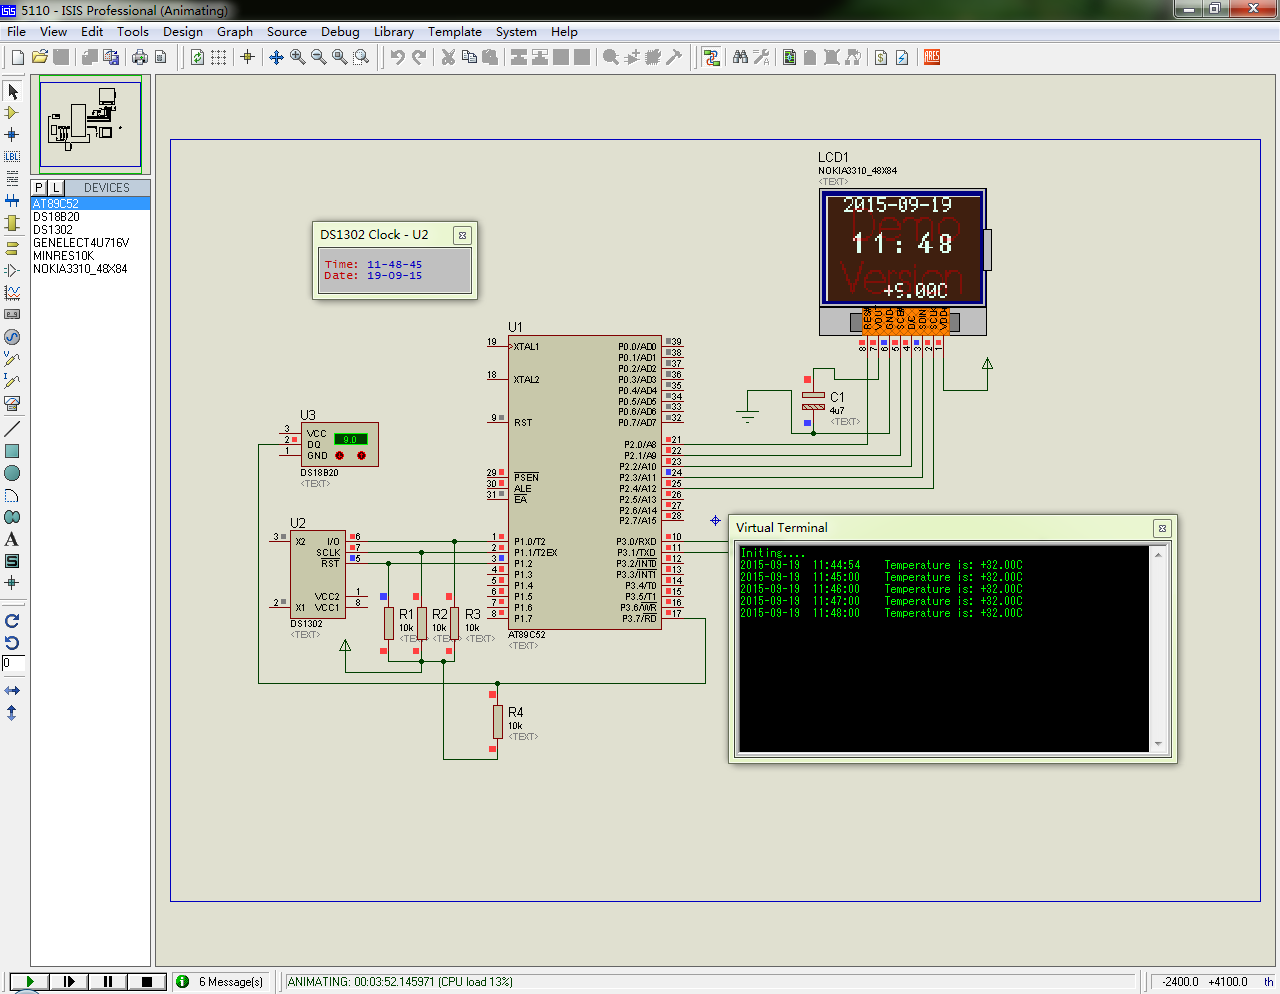Toggle the false origin crosshair
The width and height of the screenshot is (1280, 994).
tap(248, 57)
